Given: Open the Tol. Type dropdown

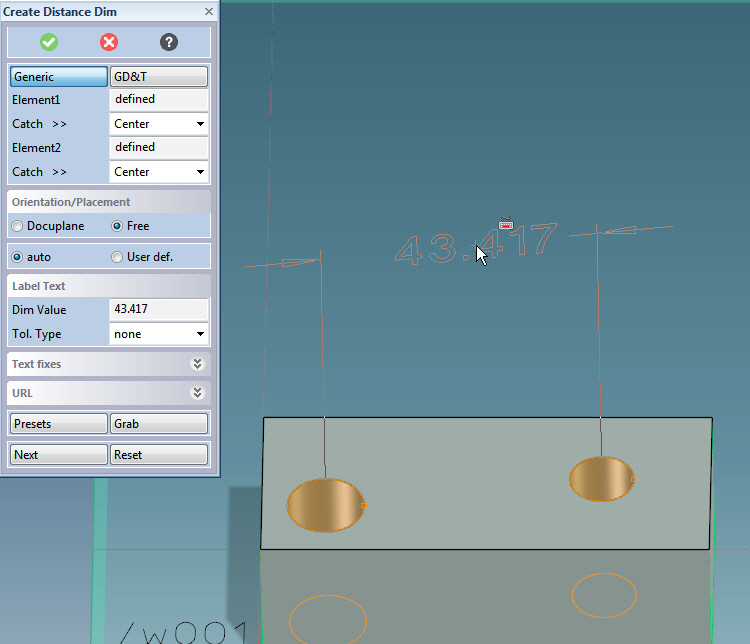Looking at the screenshot, I should pos(159,334).
